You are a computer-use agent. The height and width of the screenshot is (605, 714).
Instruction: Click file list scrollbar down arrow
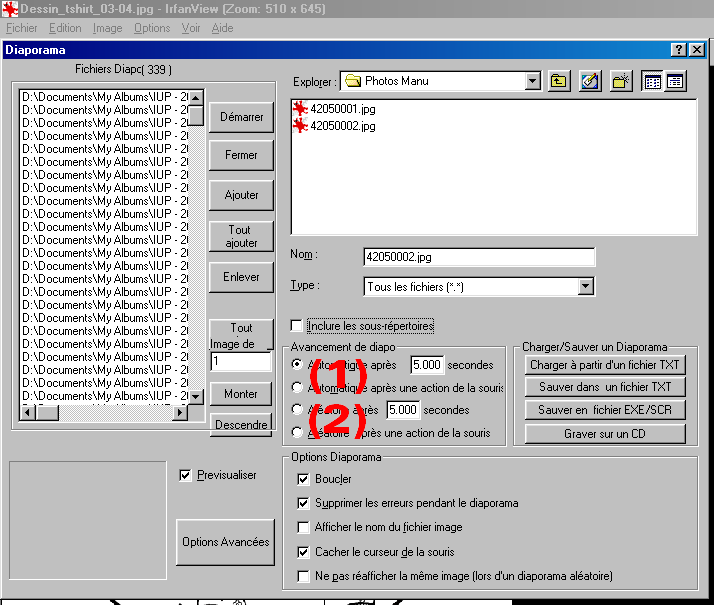(196, 397)
